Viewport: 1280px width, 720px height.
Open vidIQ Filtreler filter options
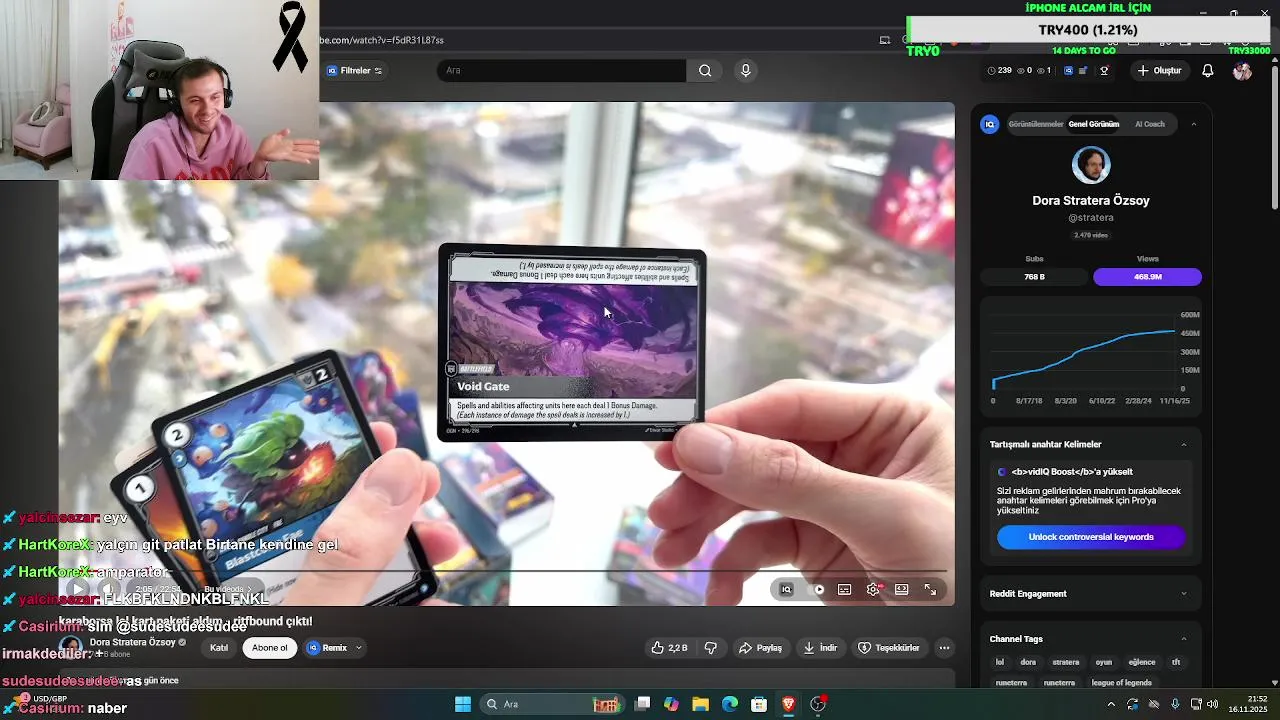coord(354,71)
